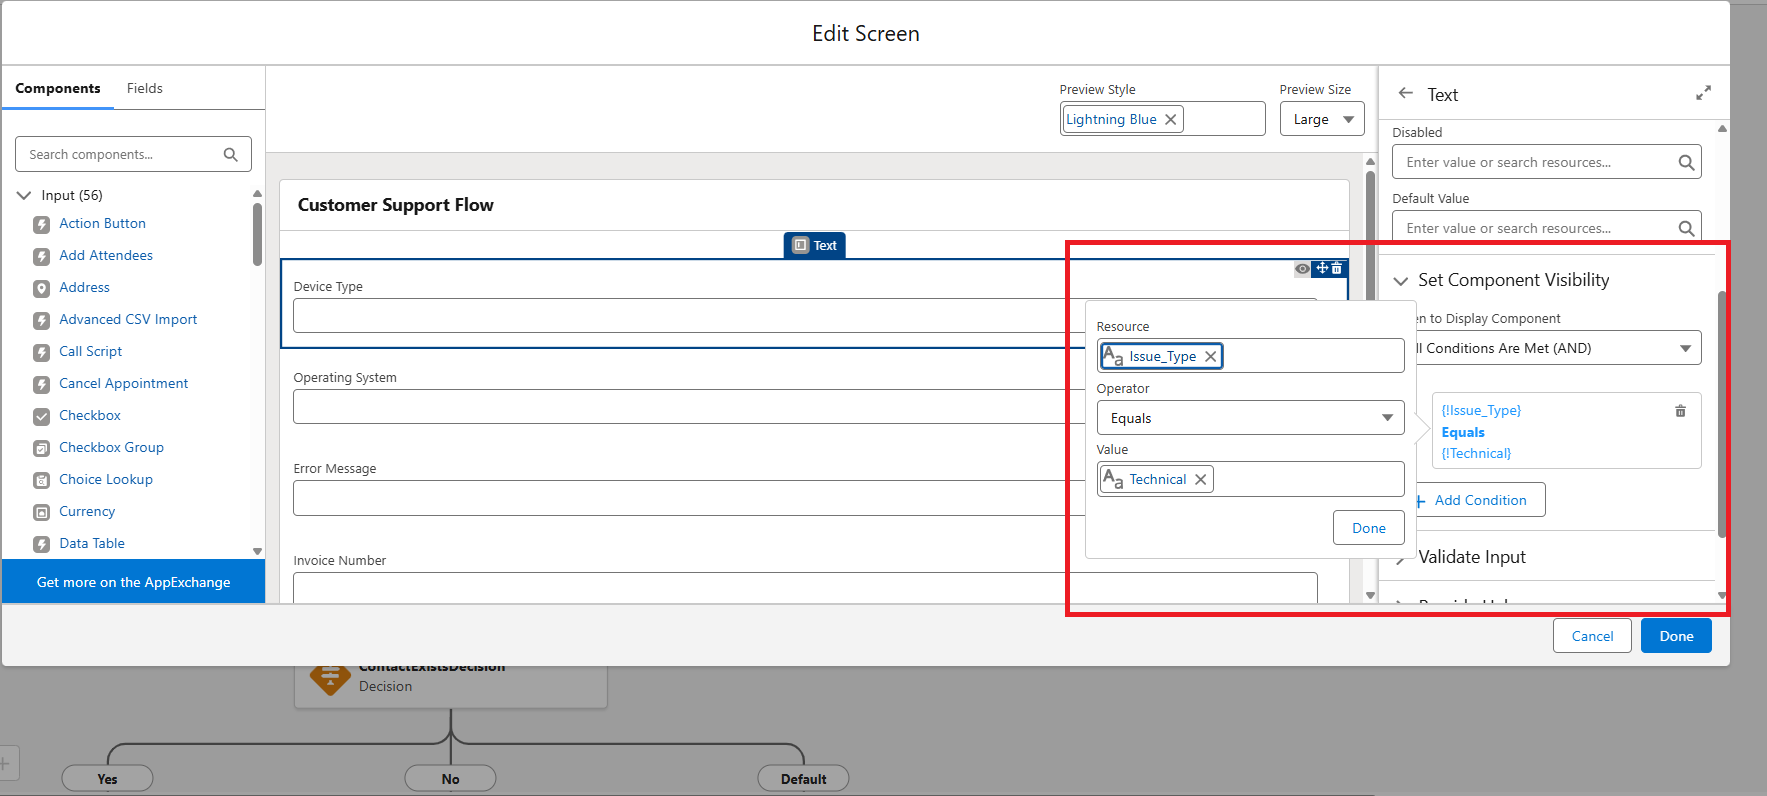
Task: Remove the Technical value pill
Action: click(1200, 480)
